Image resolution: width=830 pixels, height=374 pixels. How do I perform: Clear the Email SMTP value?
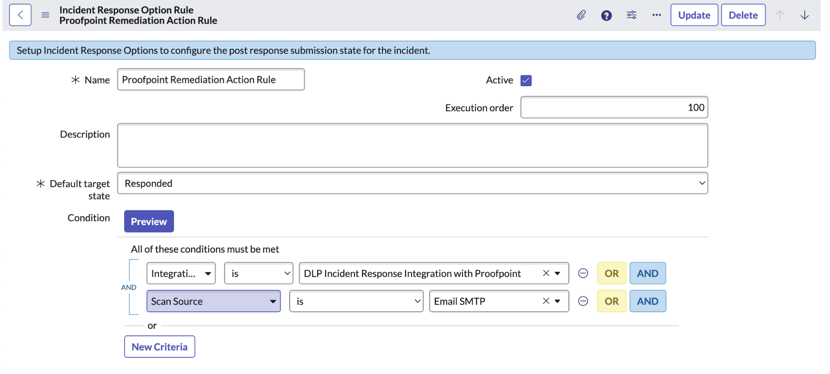coord(546,301)
